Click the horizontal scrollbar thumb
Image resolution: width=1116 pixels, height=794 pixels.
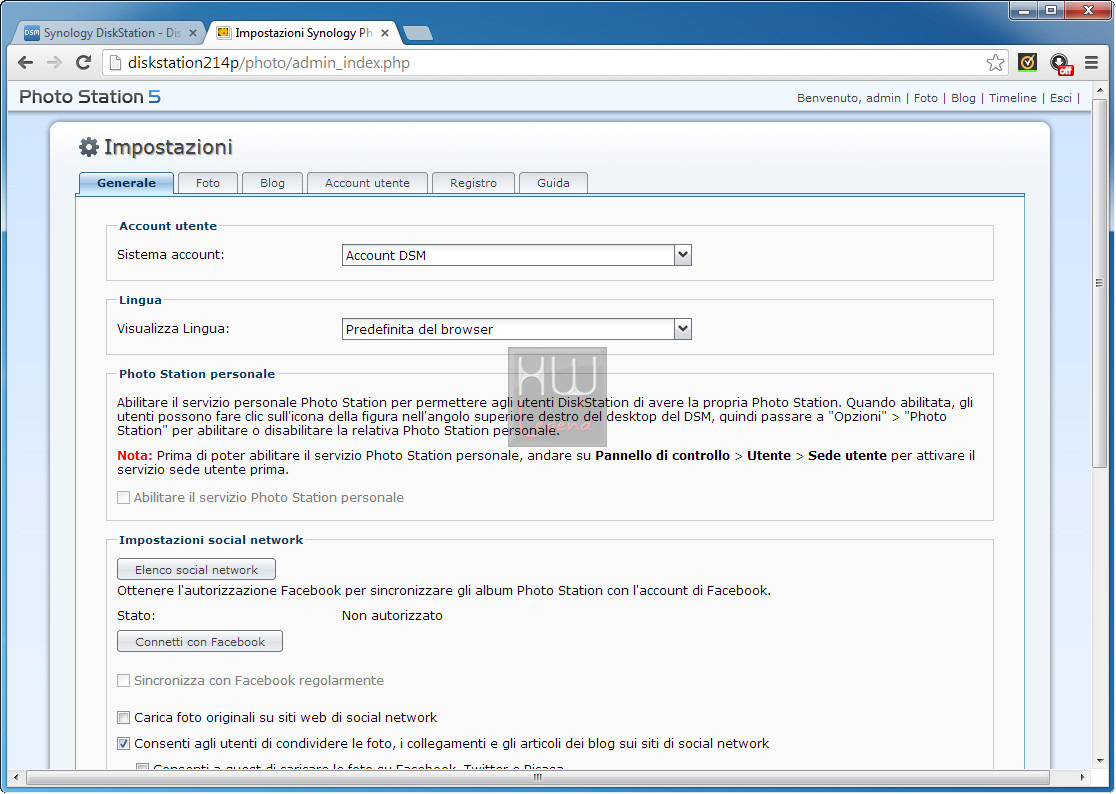(537, 777)
